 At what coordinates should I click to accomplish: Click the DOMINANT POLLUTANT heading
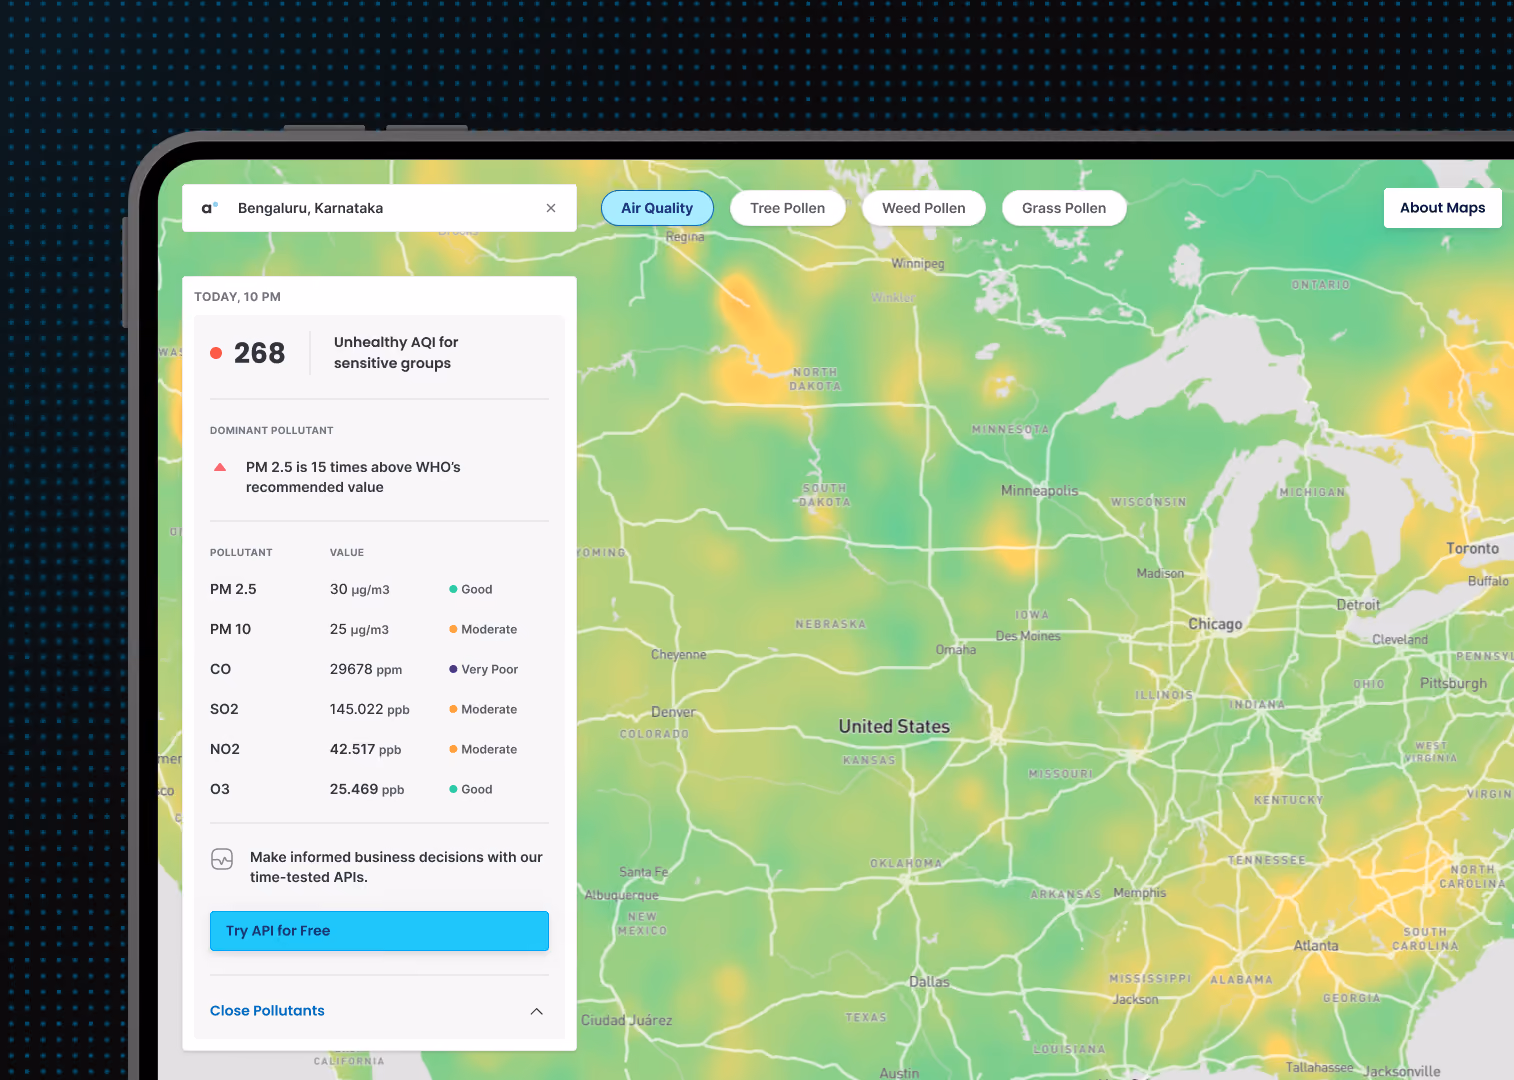(x=271, y=430)
